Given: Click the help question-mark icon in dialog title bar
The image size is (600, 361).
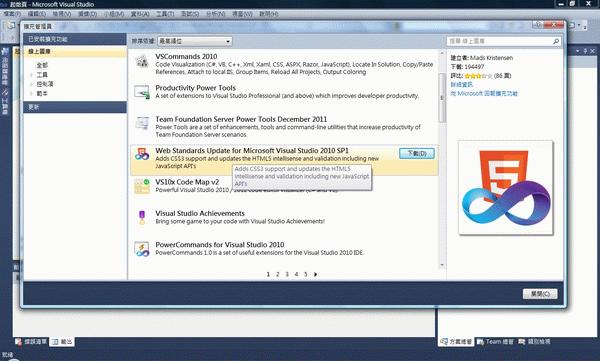Looking at the screenshot, I should tap(538, 25).
